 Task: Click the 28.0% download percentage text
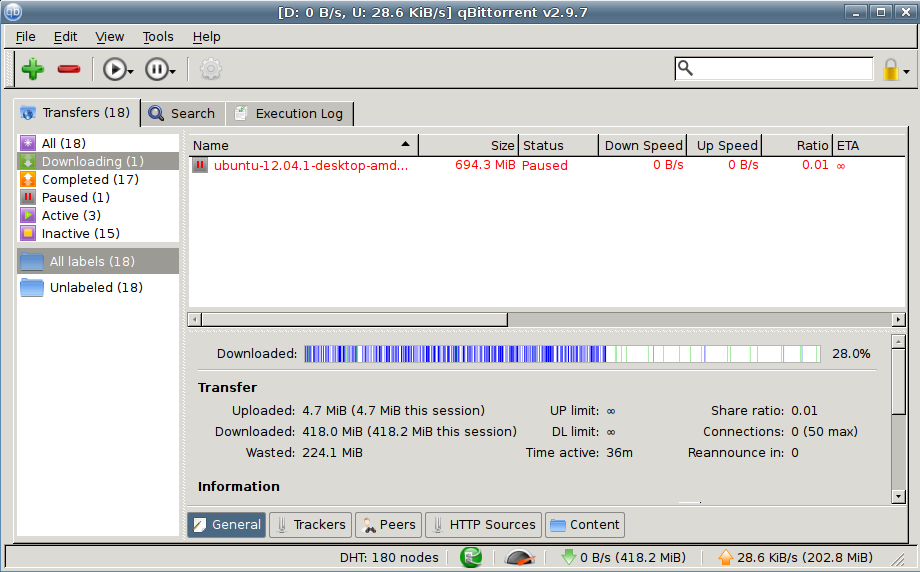pos(851,354)
